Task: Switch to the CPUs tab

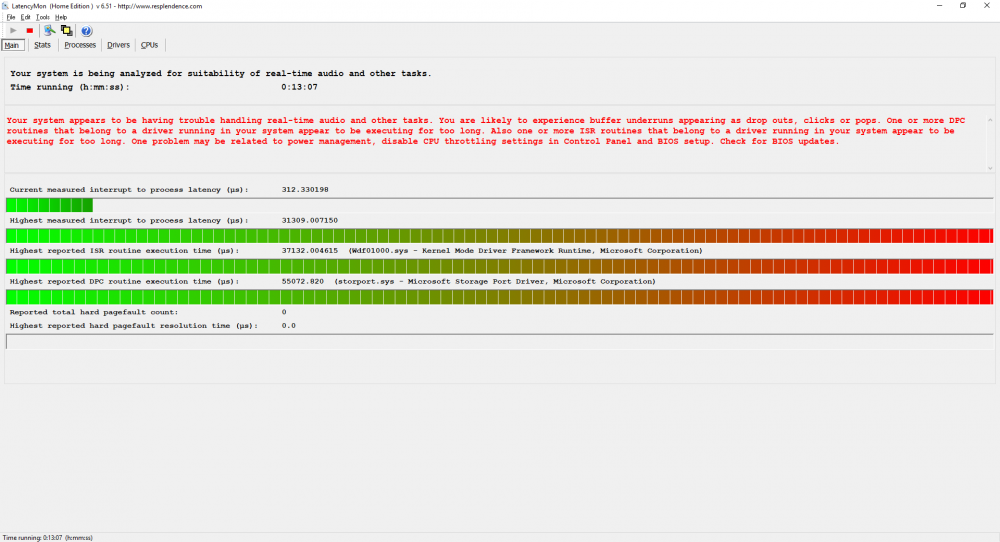Action: coord(149,45)
